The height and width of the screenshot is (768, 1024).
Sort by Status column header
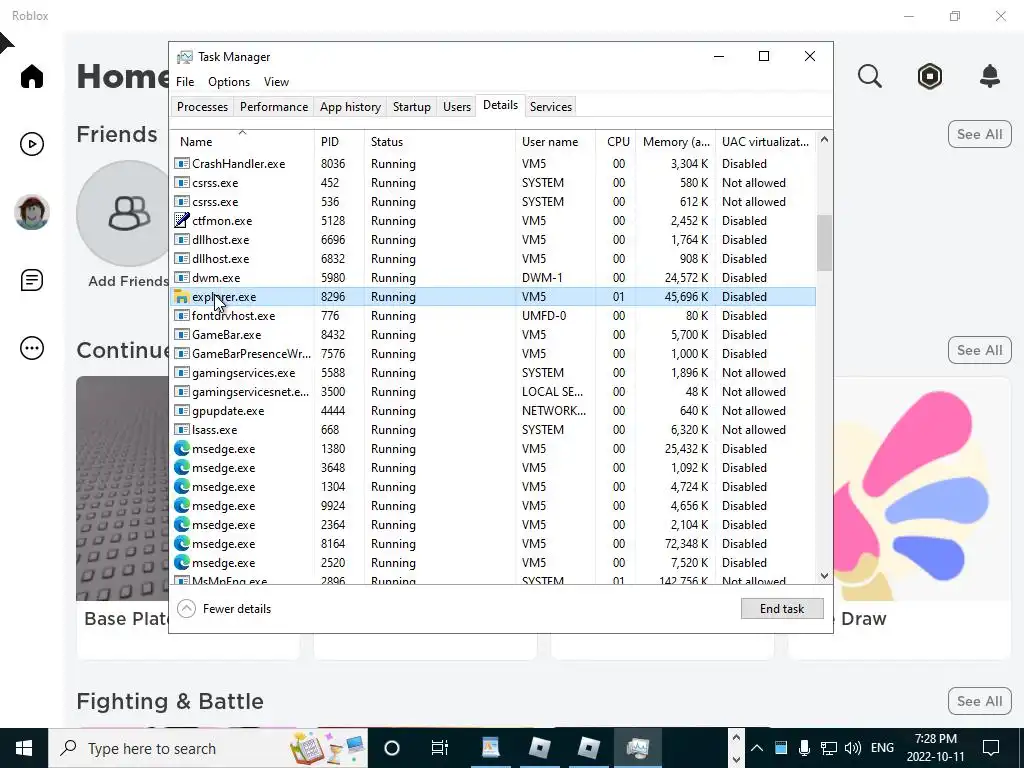440,142
